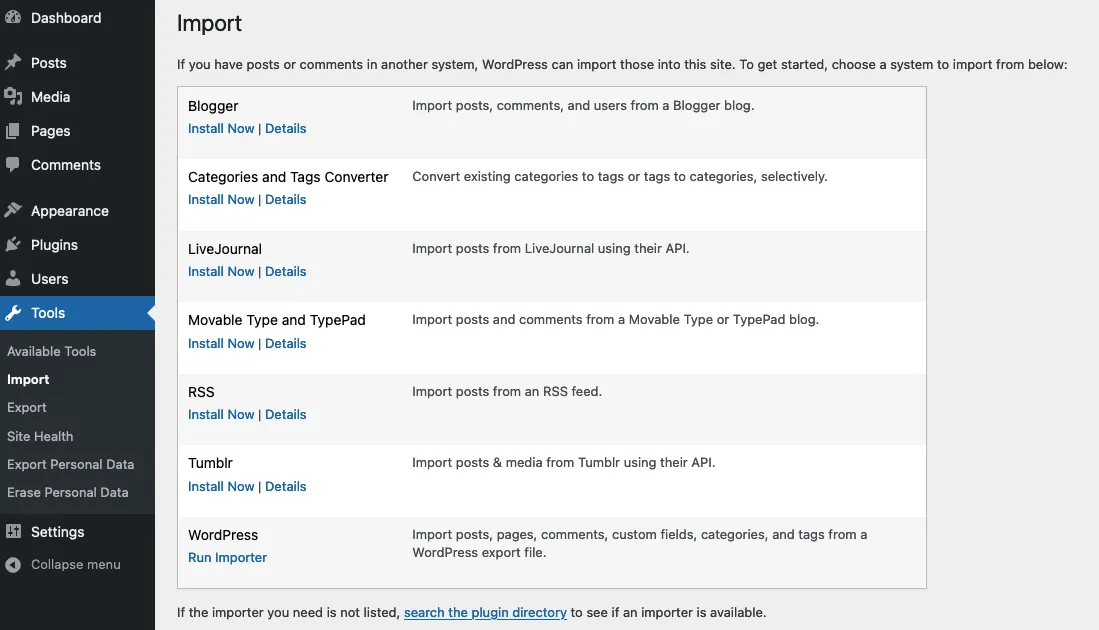The width and height of the screenshot is (1099, 630).
Task: Click the Dashboard gauge icon
Action: [x=13, y=18]
